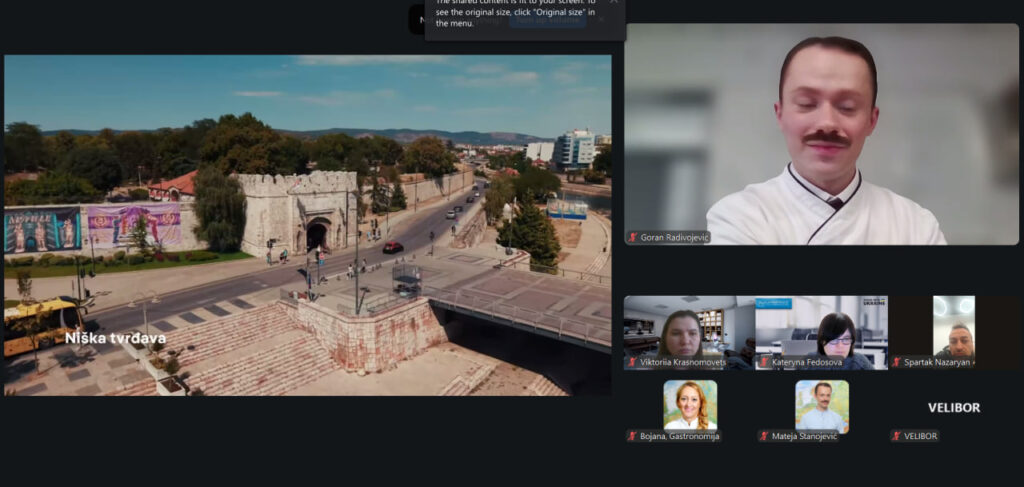Click the muted mic icon next to VELIBOR label

point(897,436)
